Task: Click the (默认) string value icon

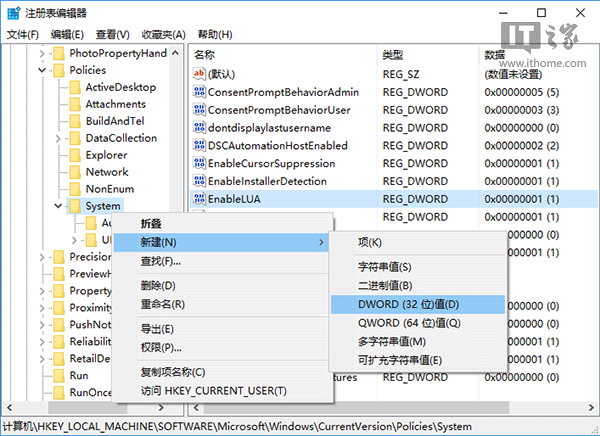Action: (x=198, y=73)
